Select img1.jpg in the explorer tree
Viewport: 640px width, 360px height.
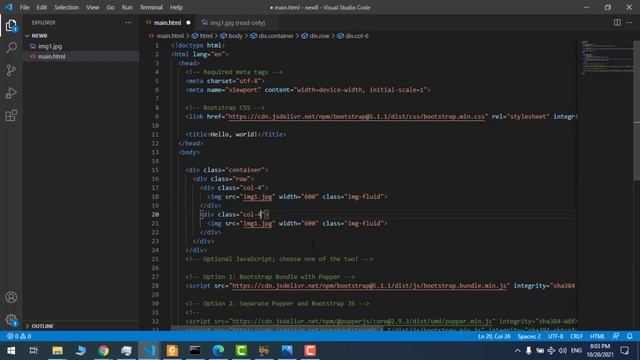(x=81, y=46)
